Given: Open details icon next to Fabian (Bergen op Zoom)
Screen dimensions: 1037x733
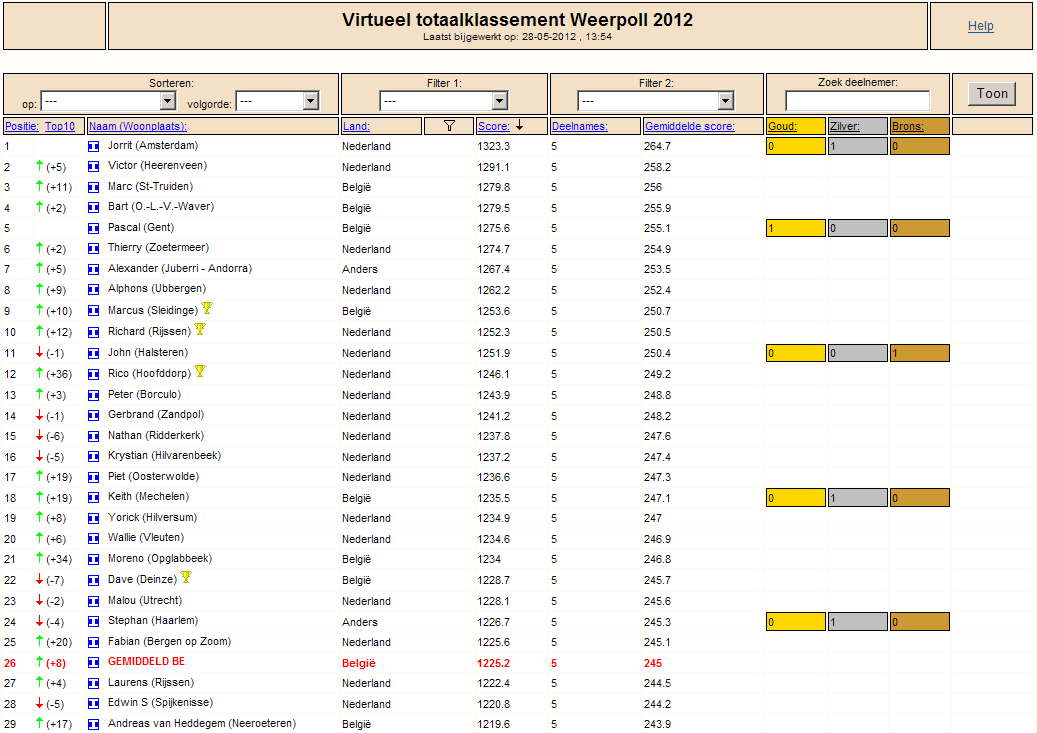Looking at the screenshot, I should point(93,642).
